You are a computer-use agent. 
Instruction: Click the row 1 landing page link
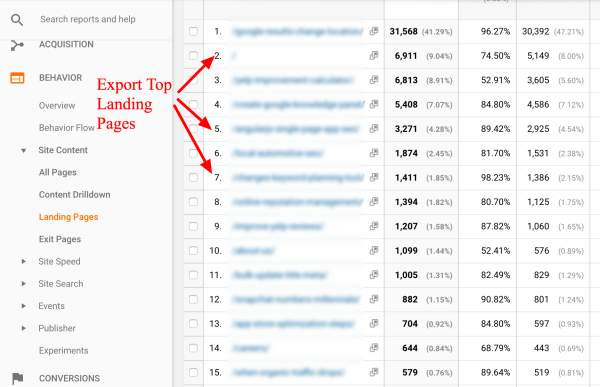point(298,31)
